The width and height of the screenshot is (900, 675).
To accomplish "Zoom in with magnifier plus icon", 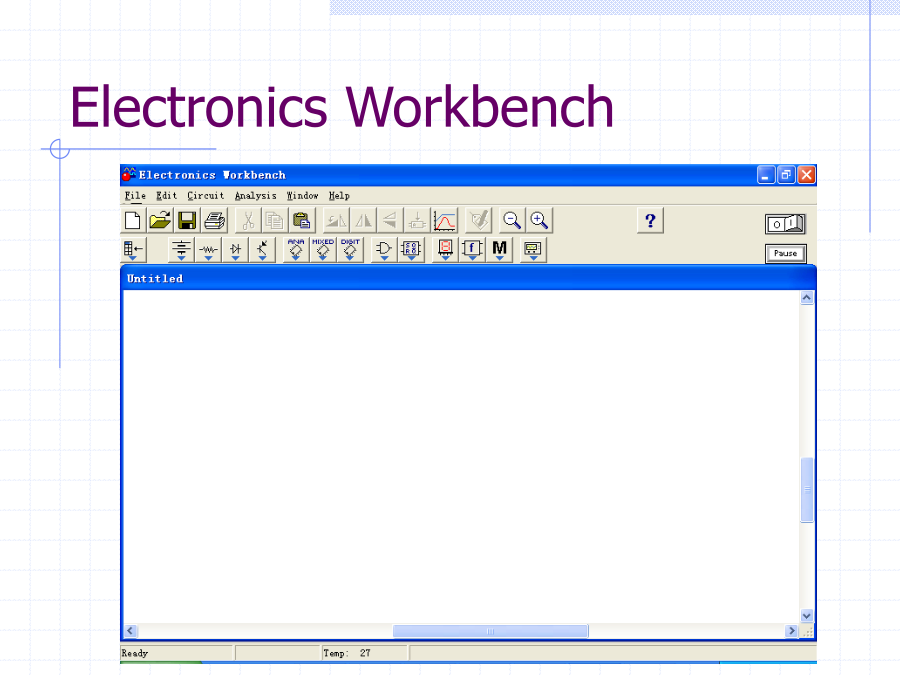I will pos(539,220).
